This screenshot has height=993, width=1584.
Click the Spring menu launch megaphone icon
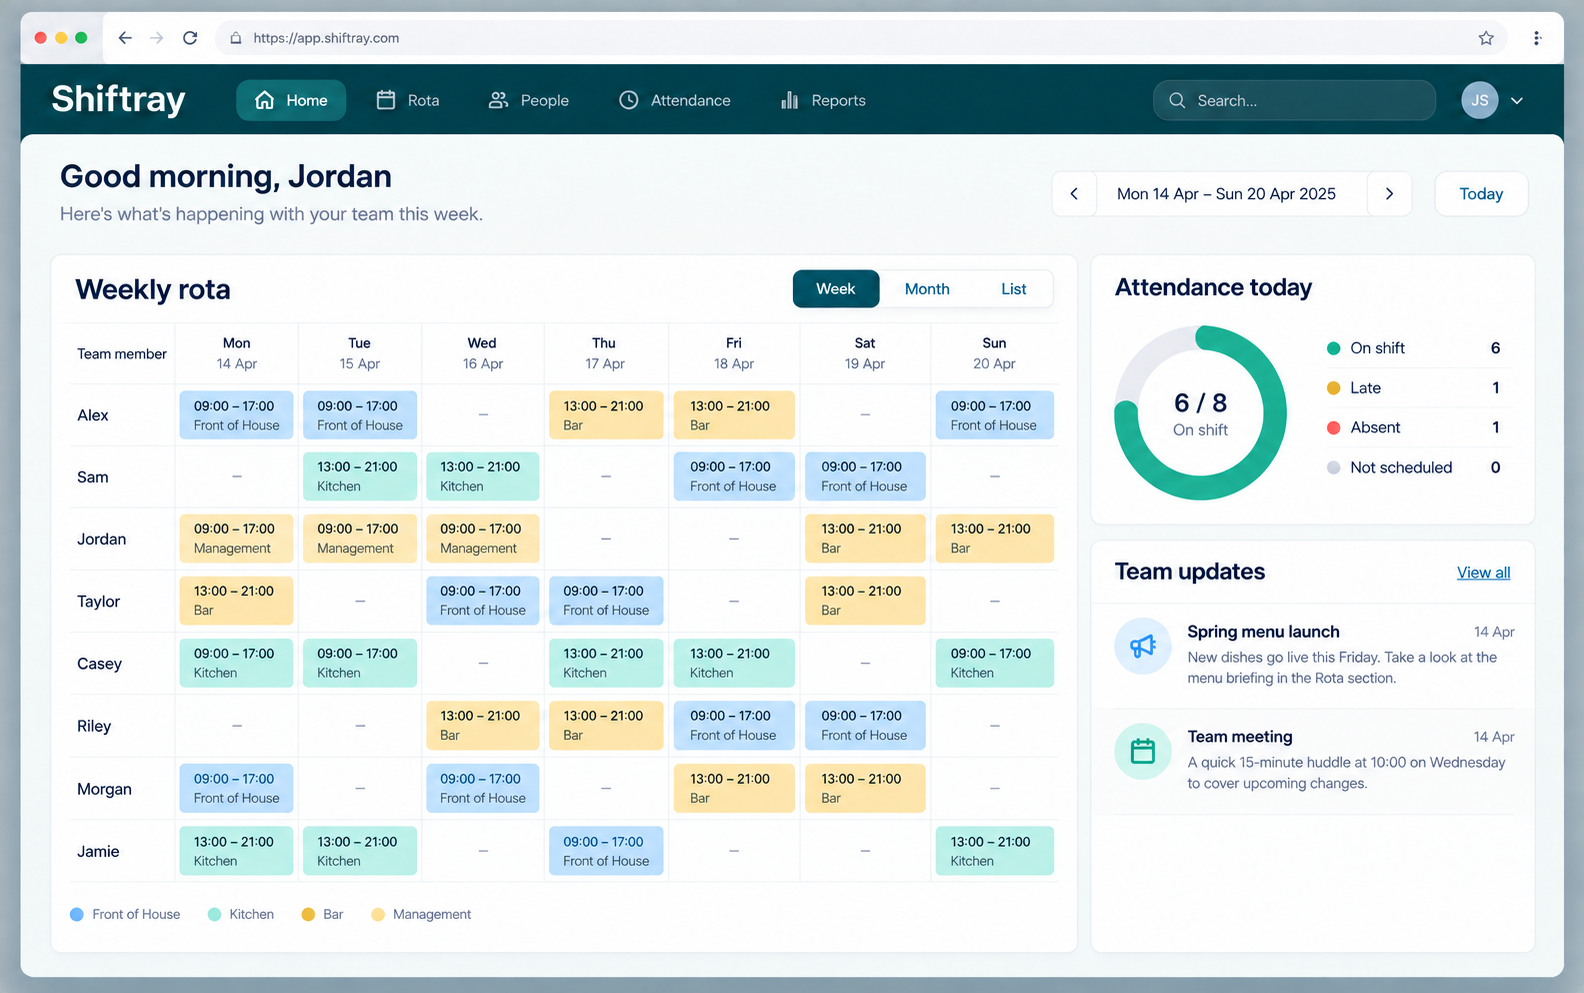tap(1143, 646)
